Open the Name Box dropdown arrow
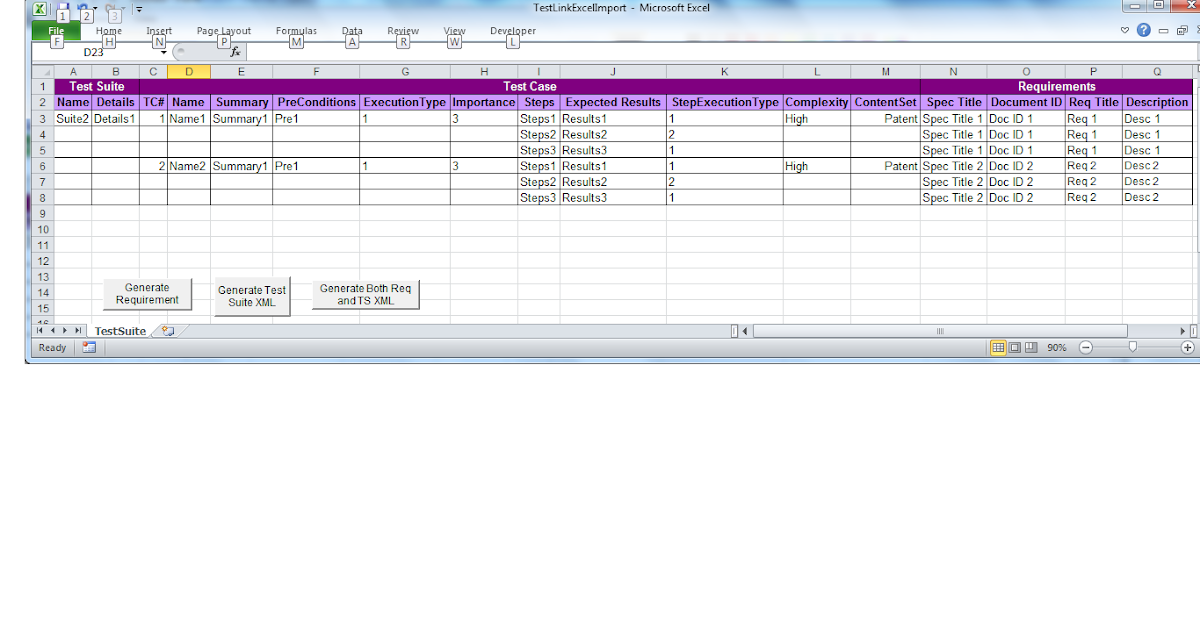Image resolution: width=1200 pixels, height=630 pixels. pos(163,51)
